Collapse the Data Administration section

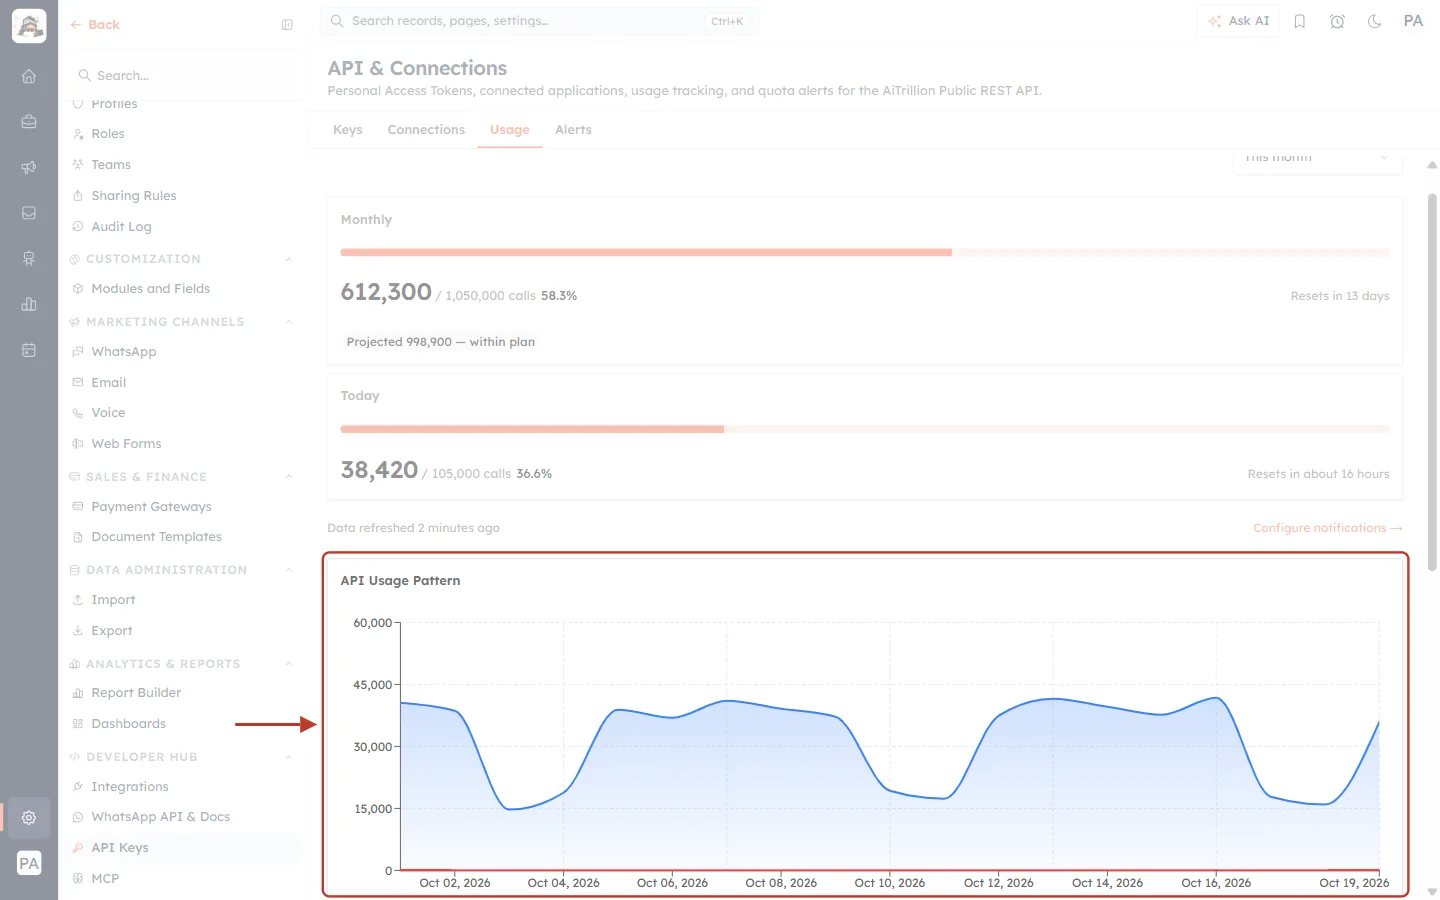pos(288,570)
